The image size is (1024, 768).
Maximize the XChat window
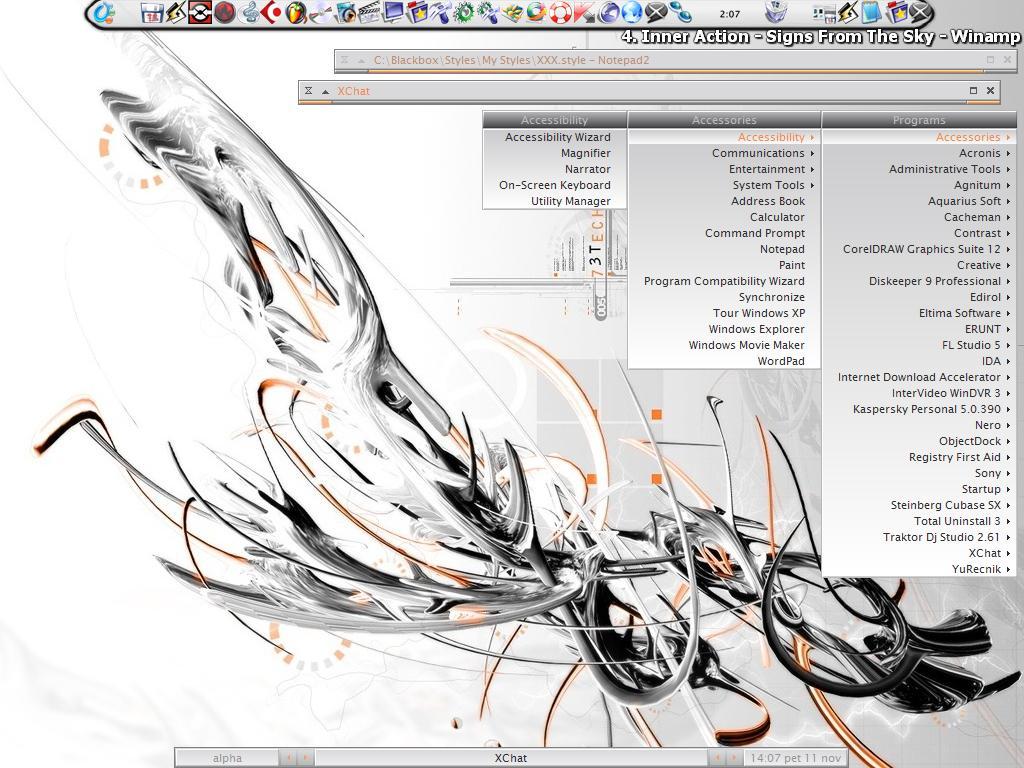tap(974, 91)
